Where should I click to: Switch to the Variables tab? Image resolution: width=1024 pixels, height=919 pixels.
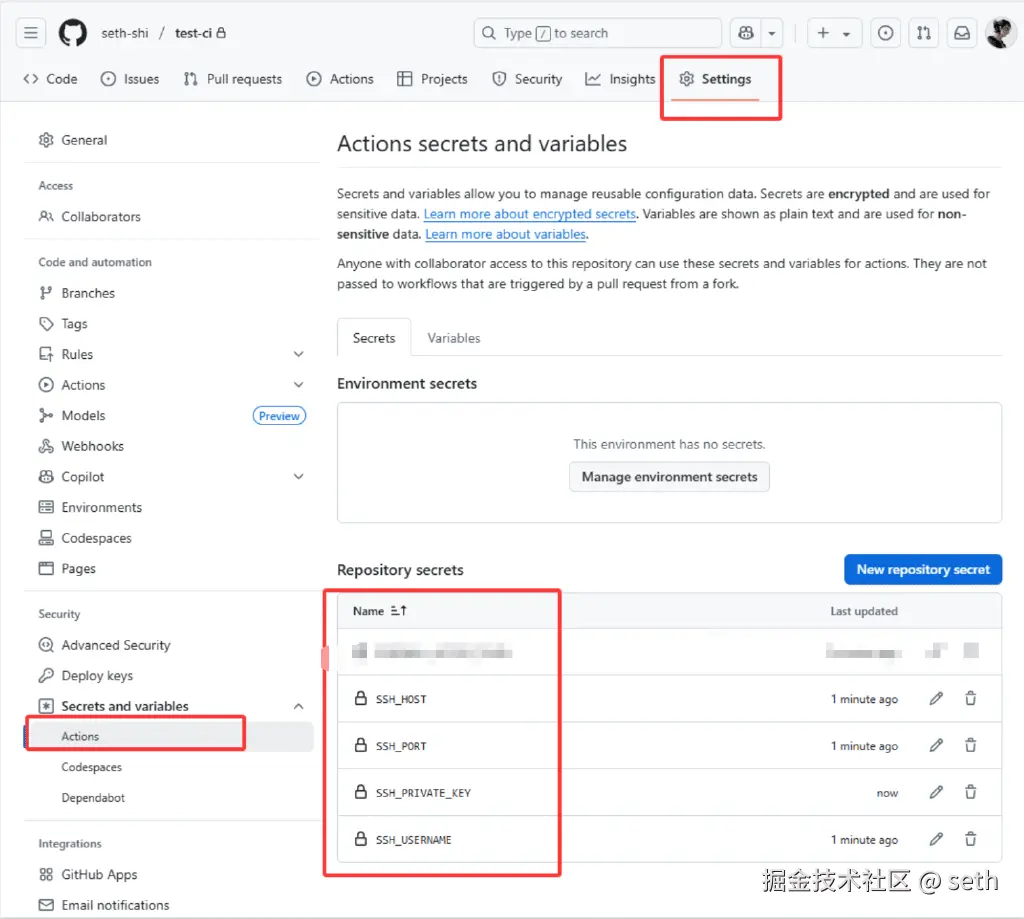[454, 338]
